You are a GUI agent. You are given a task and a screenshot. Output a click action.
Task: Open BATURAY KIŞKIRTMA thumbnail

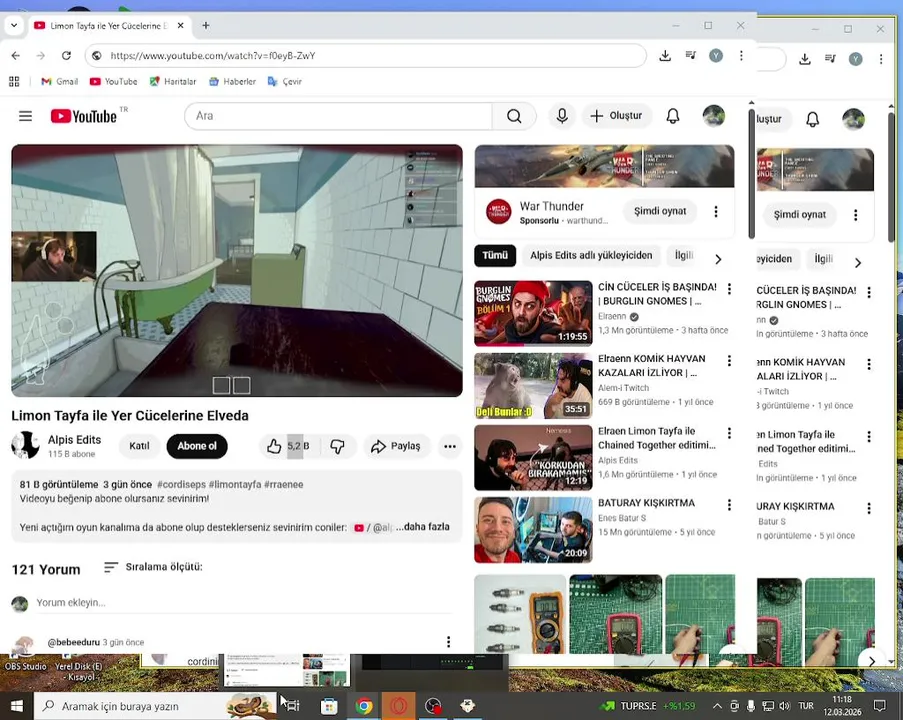(533, 530)
